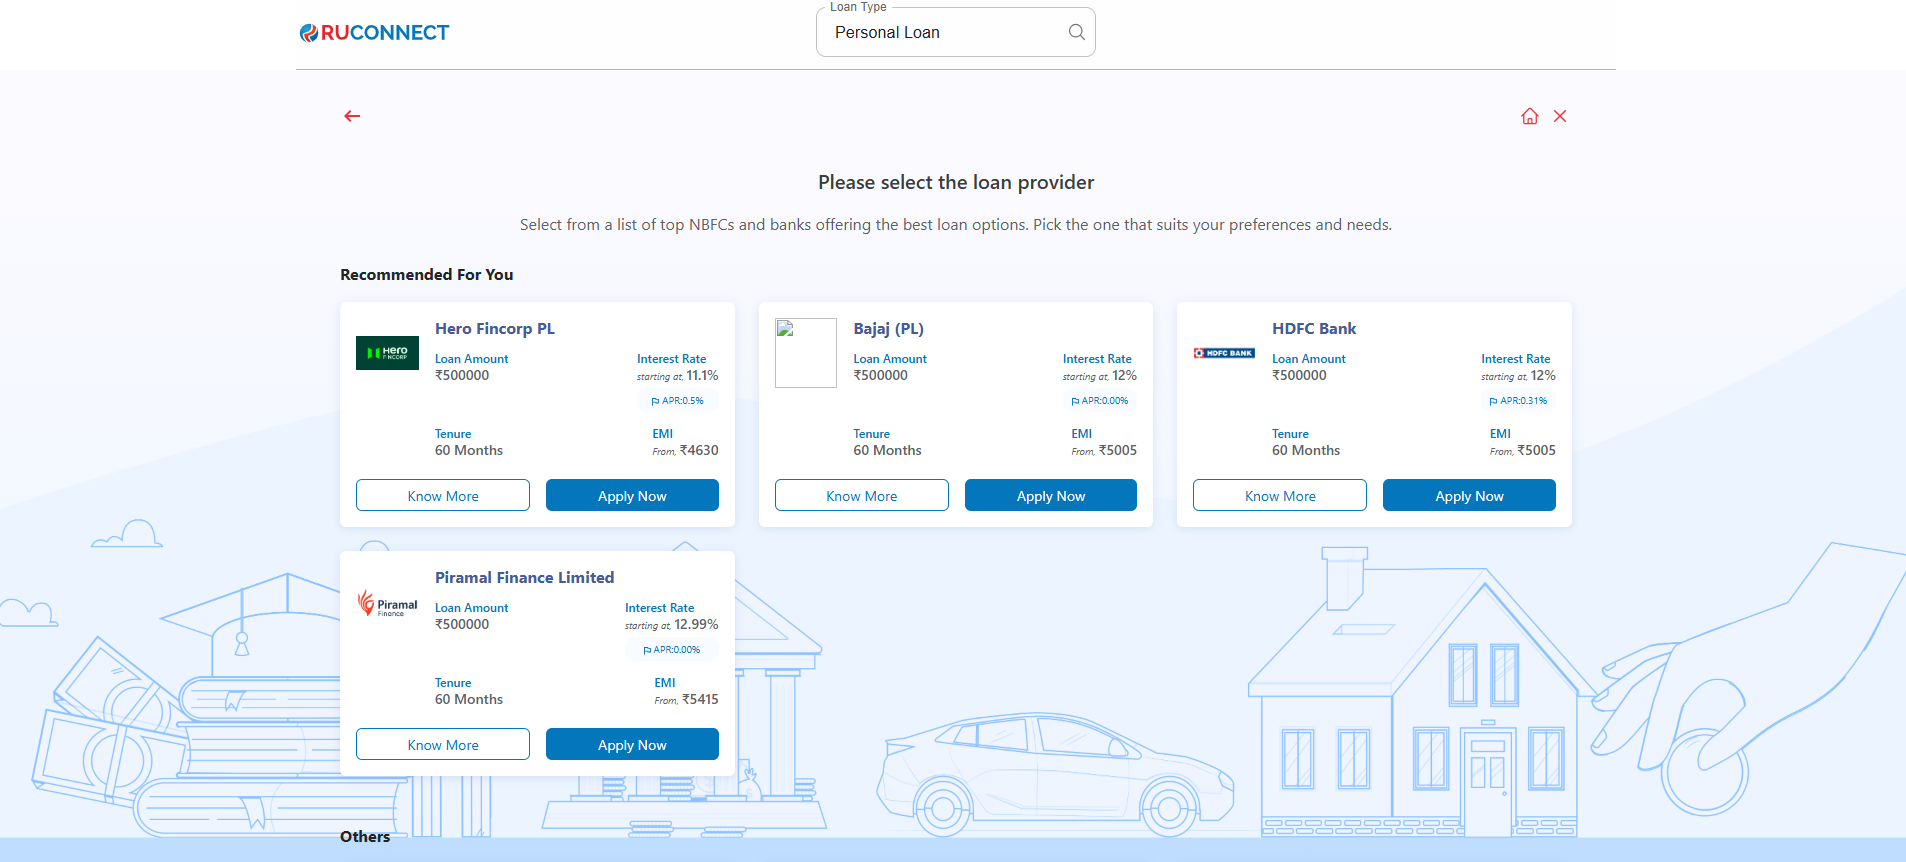This screenshot has height=862, width=1906.
Task: Apply Now for HDFC Bank loan
Action: click(1469, 496)
